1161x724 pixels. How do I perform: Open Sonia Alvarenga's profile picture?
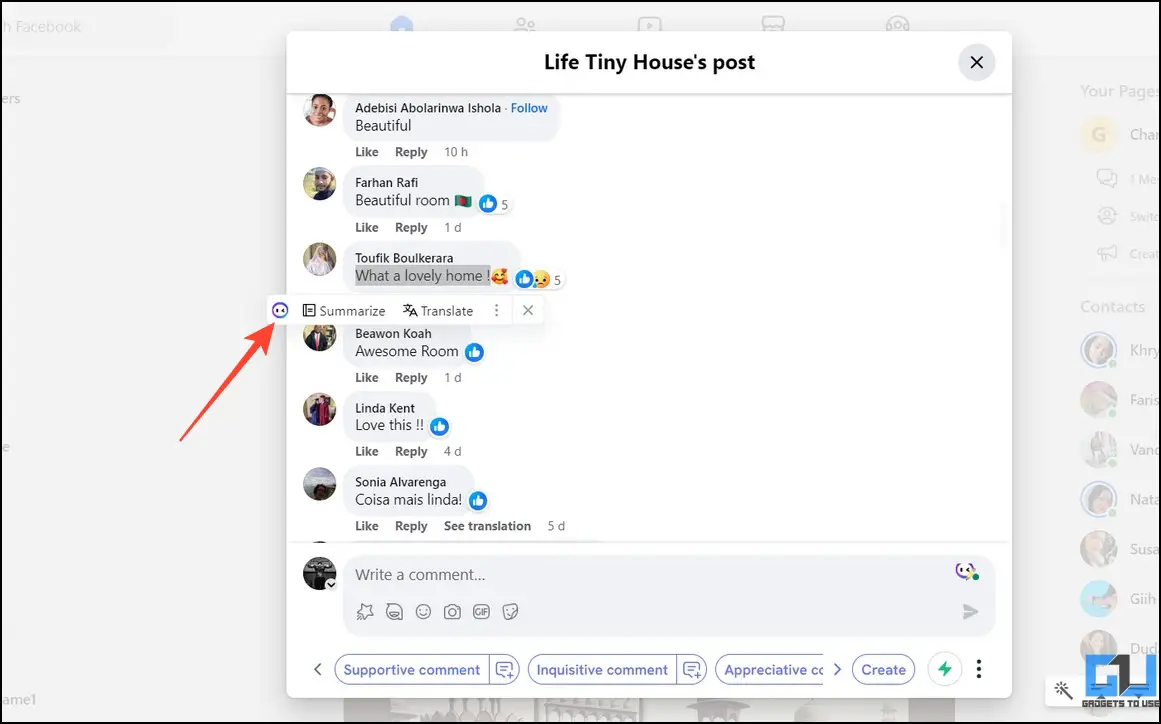320,483
